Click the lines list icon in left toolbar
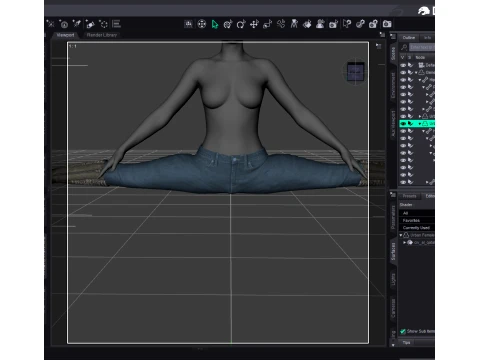480x360 pixels. click(116, 24)
